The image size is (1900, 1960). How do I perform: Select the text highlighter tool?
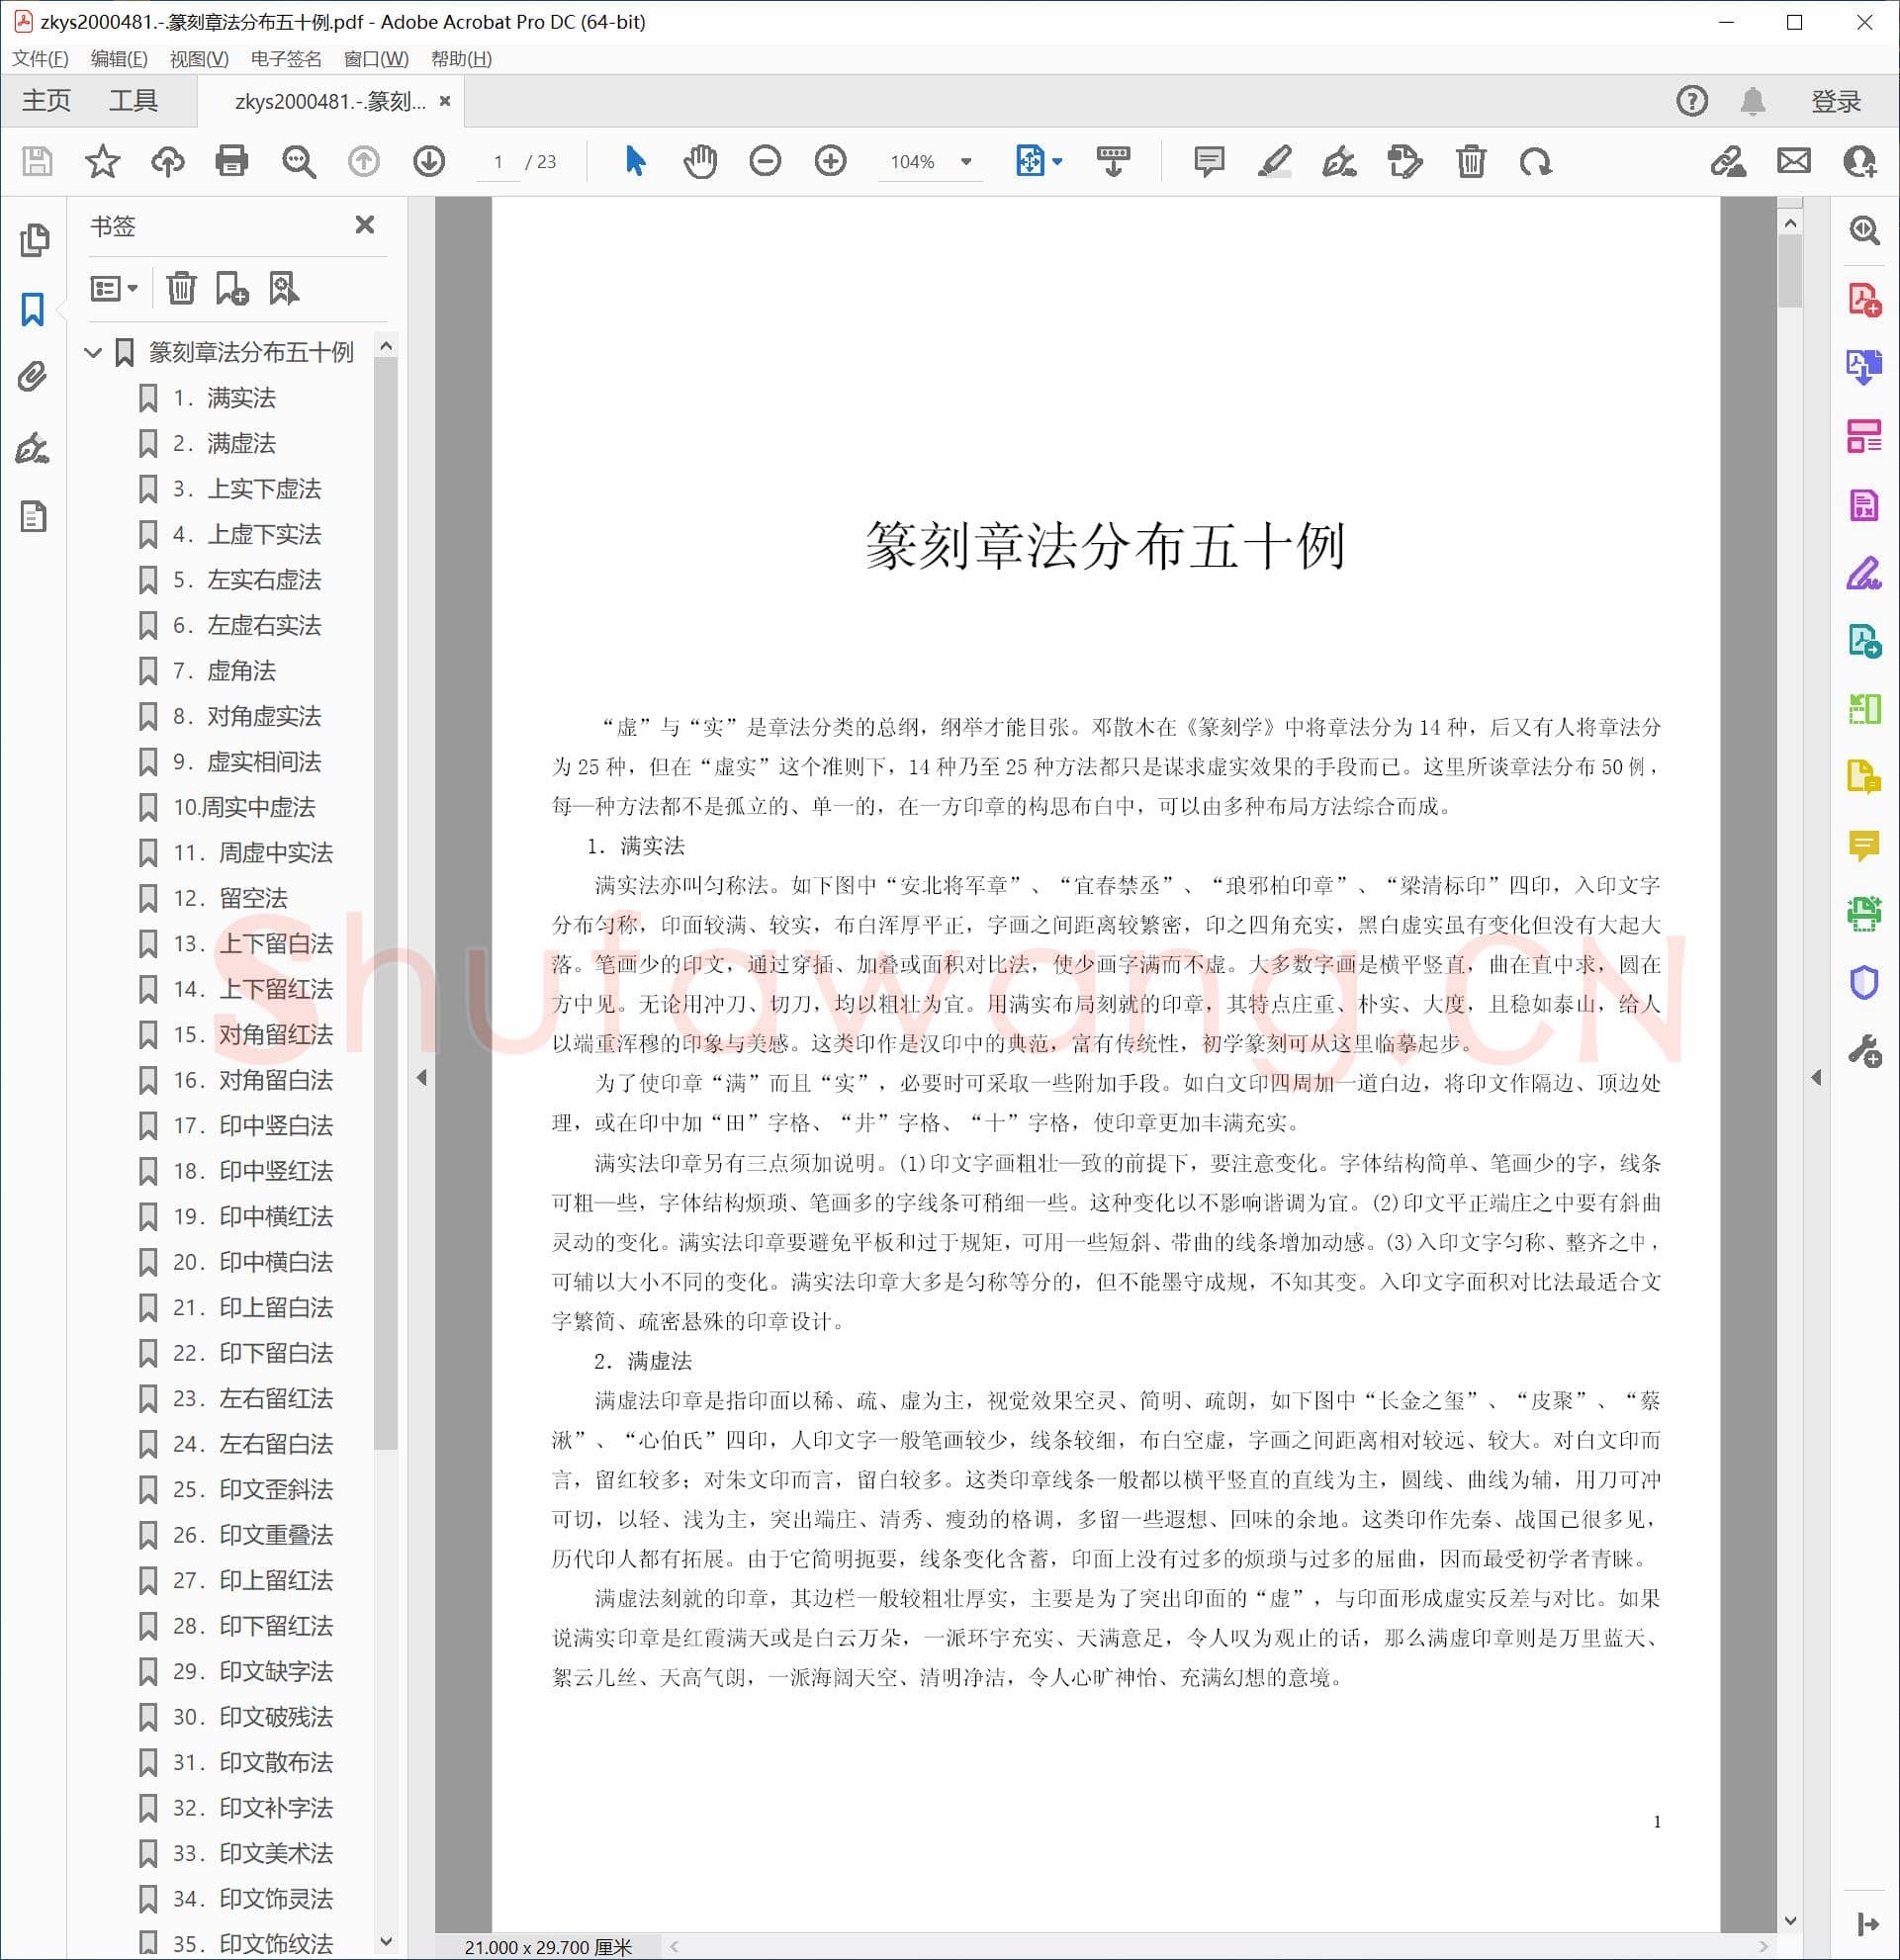coord(1274,160)
